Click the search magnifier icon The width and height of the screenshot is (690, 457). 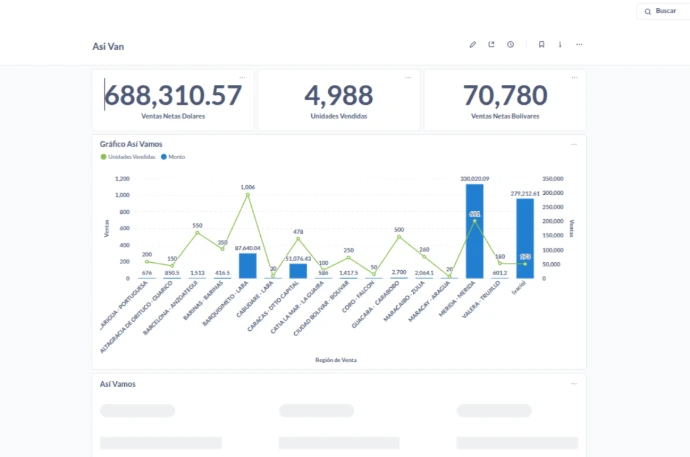click(647, 10)
